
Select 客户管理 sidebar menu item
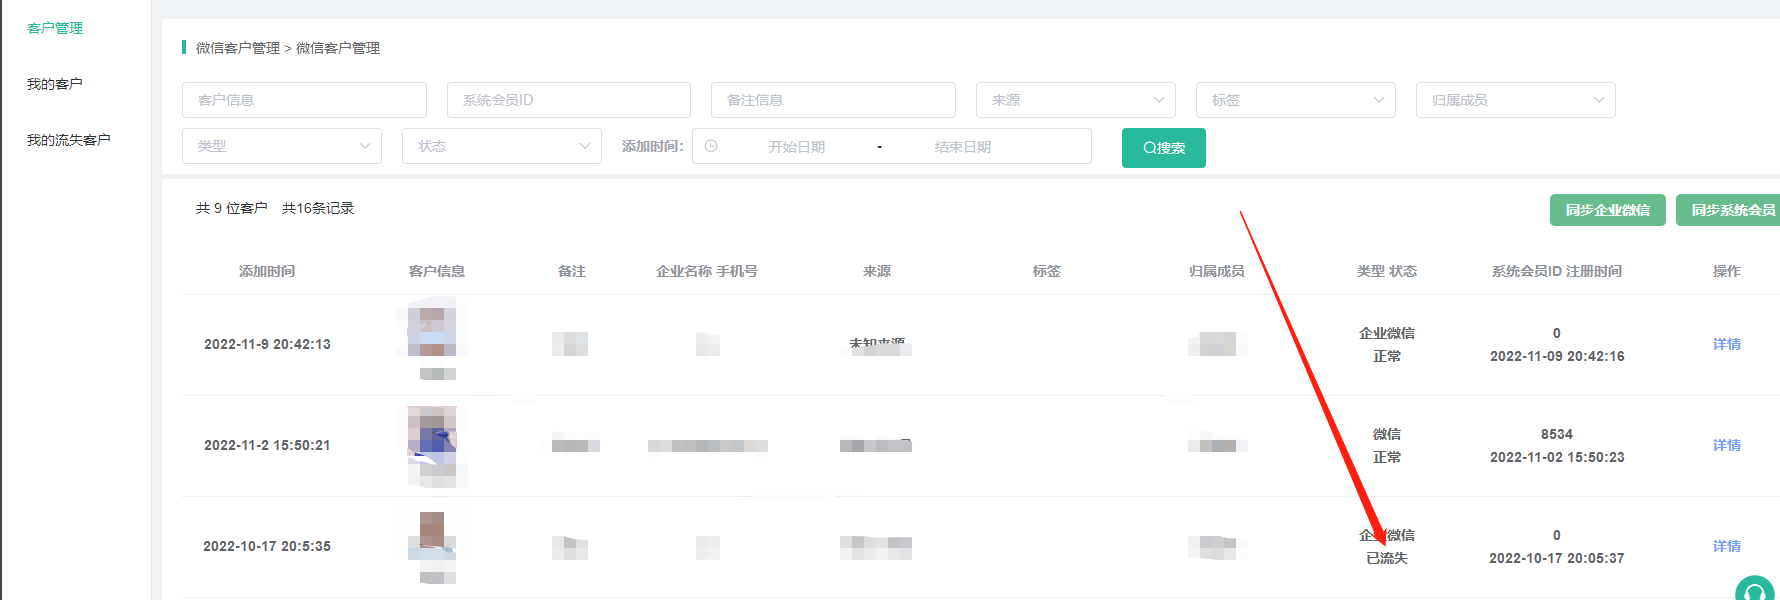55,28
